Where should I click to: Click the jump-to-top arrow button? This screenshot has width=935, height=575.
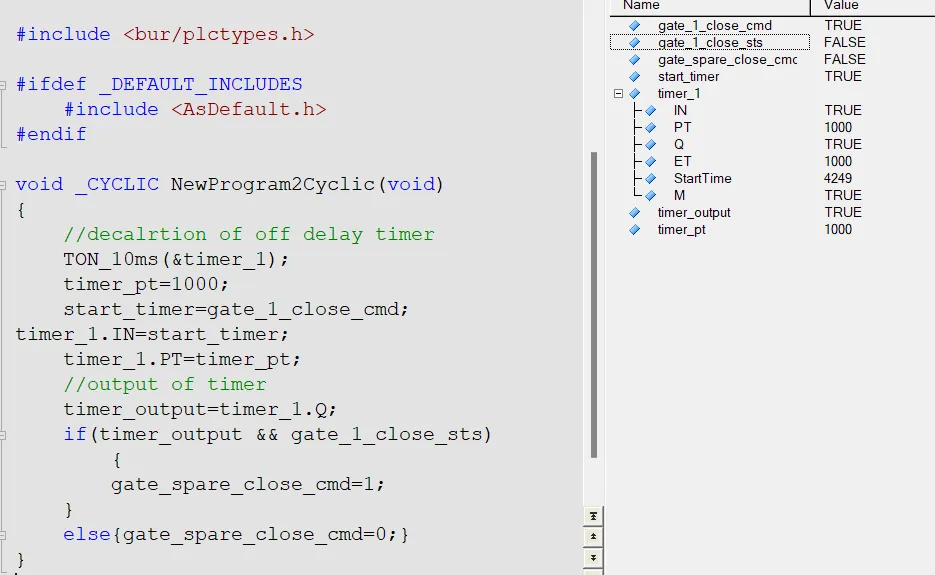tap(594, 516)
